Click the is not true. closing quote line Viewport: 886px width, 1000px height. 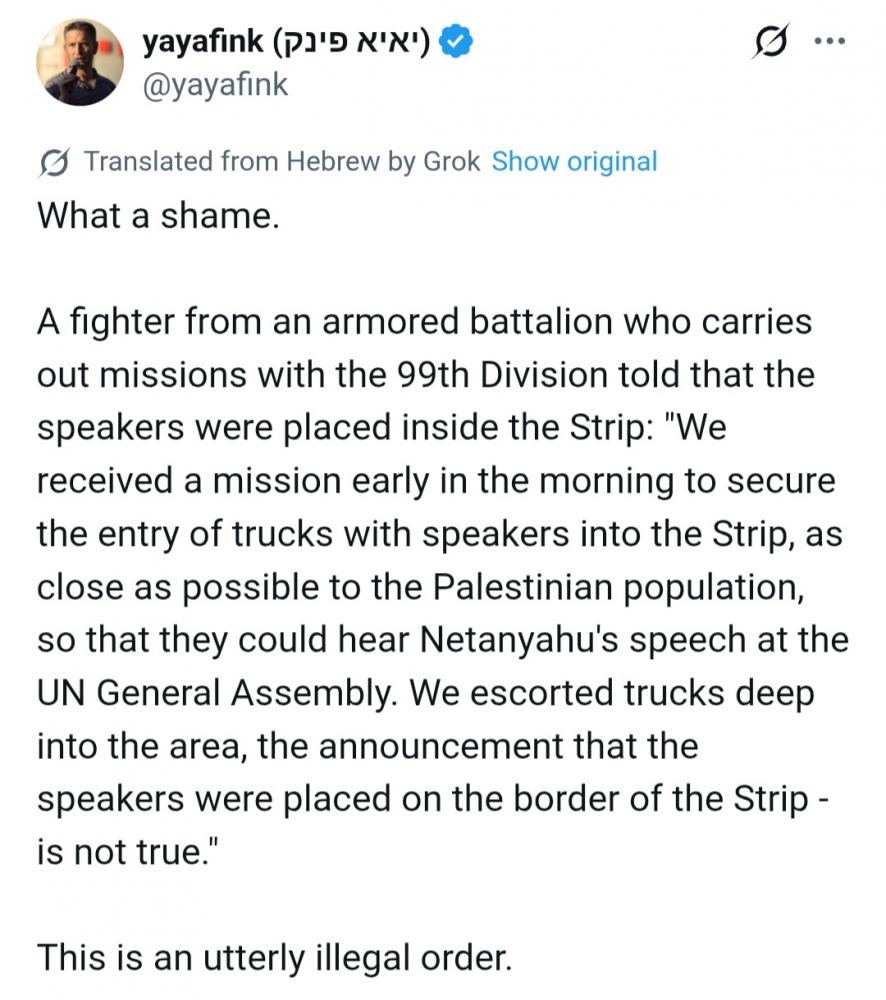pos(128,852)
